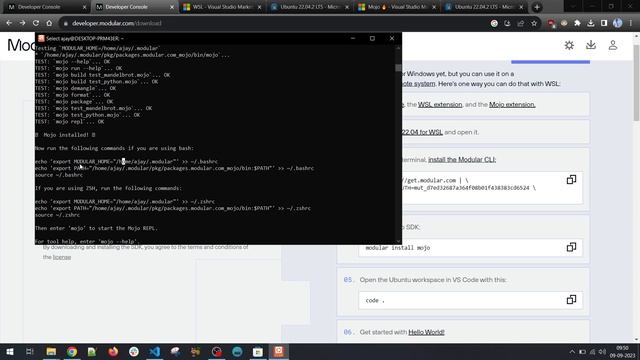This screenshot has height=360, width=640.
Task: Toggle the browser side panel
Action: (604, 23)
